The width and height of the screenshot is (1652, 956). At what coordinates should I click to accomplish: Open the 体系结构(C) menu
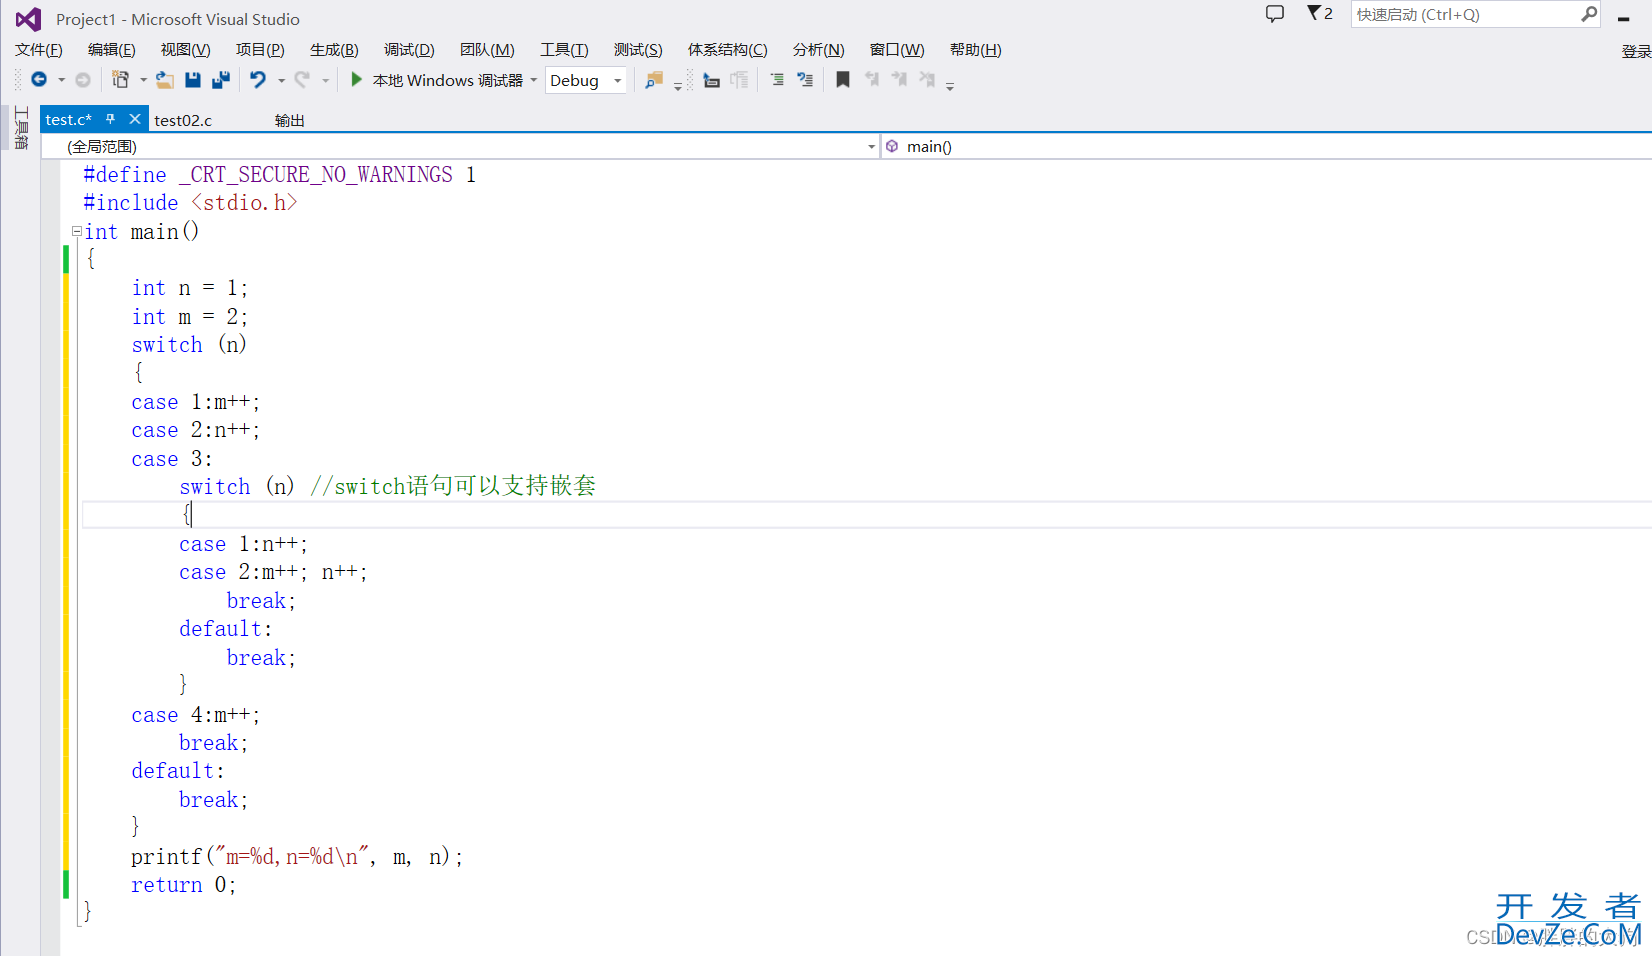click(x=727, y=50)
